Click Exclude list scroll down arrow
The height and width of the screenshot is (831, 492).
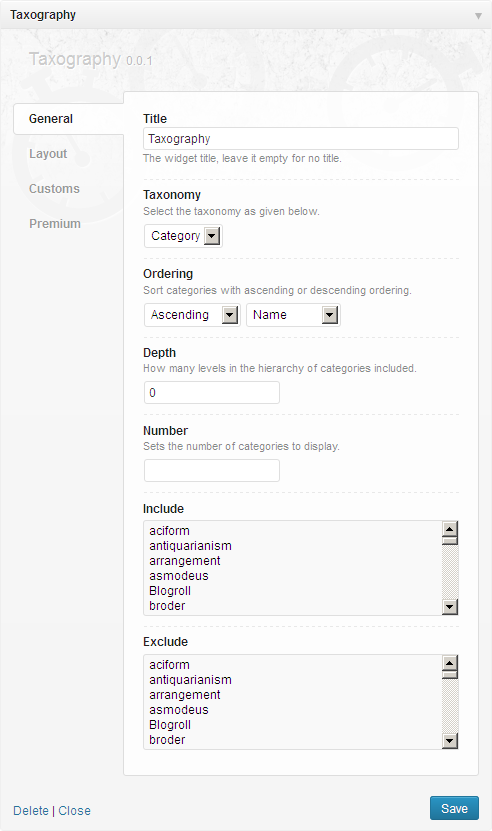coord(450,741)
